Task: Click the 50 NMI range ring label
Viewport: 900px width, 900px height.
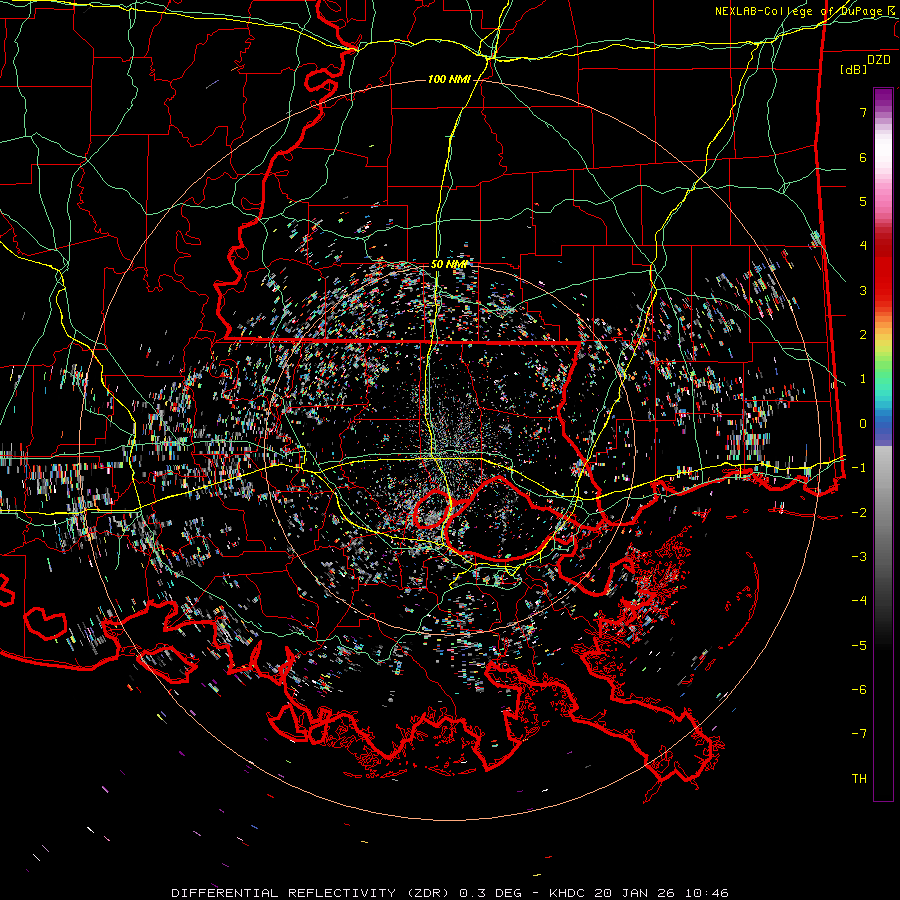Action: tap(449, 264)
